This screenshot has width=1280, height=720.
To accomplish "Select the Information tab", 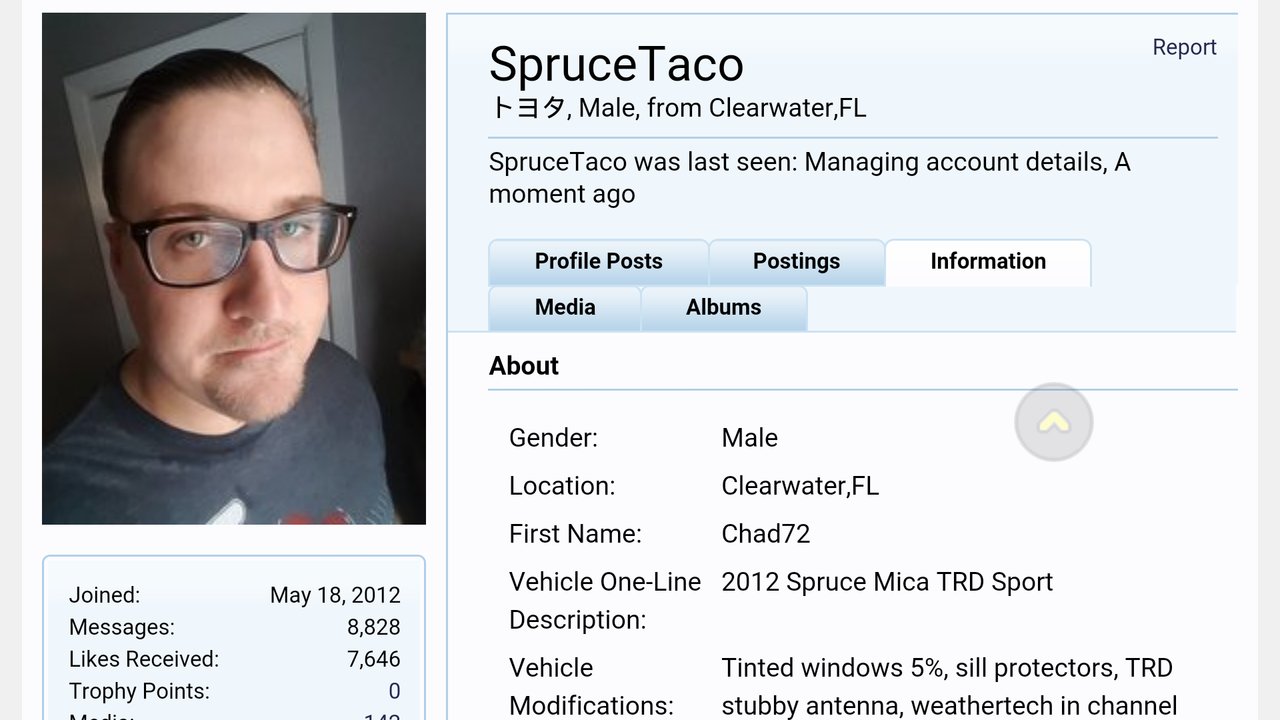I will pyautogui.click(x=988, y=262).
